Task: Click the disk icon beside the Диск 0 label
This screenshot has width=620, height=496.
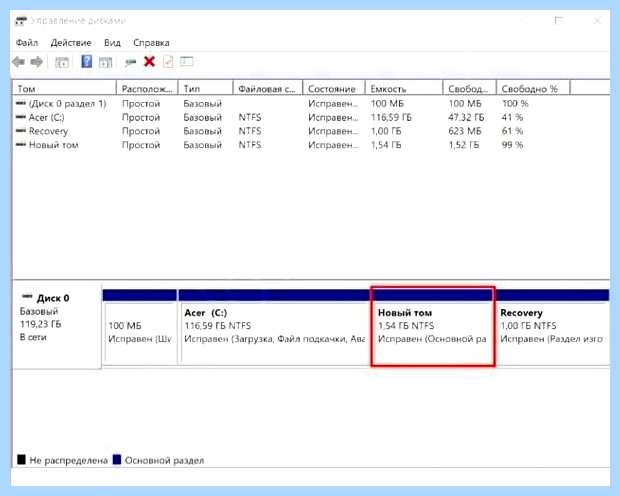Action: click(27, 297)
